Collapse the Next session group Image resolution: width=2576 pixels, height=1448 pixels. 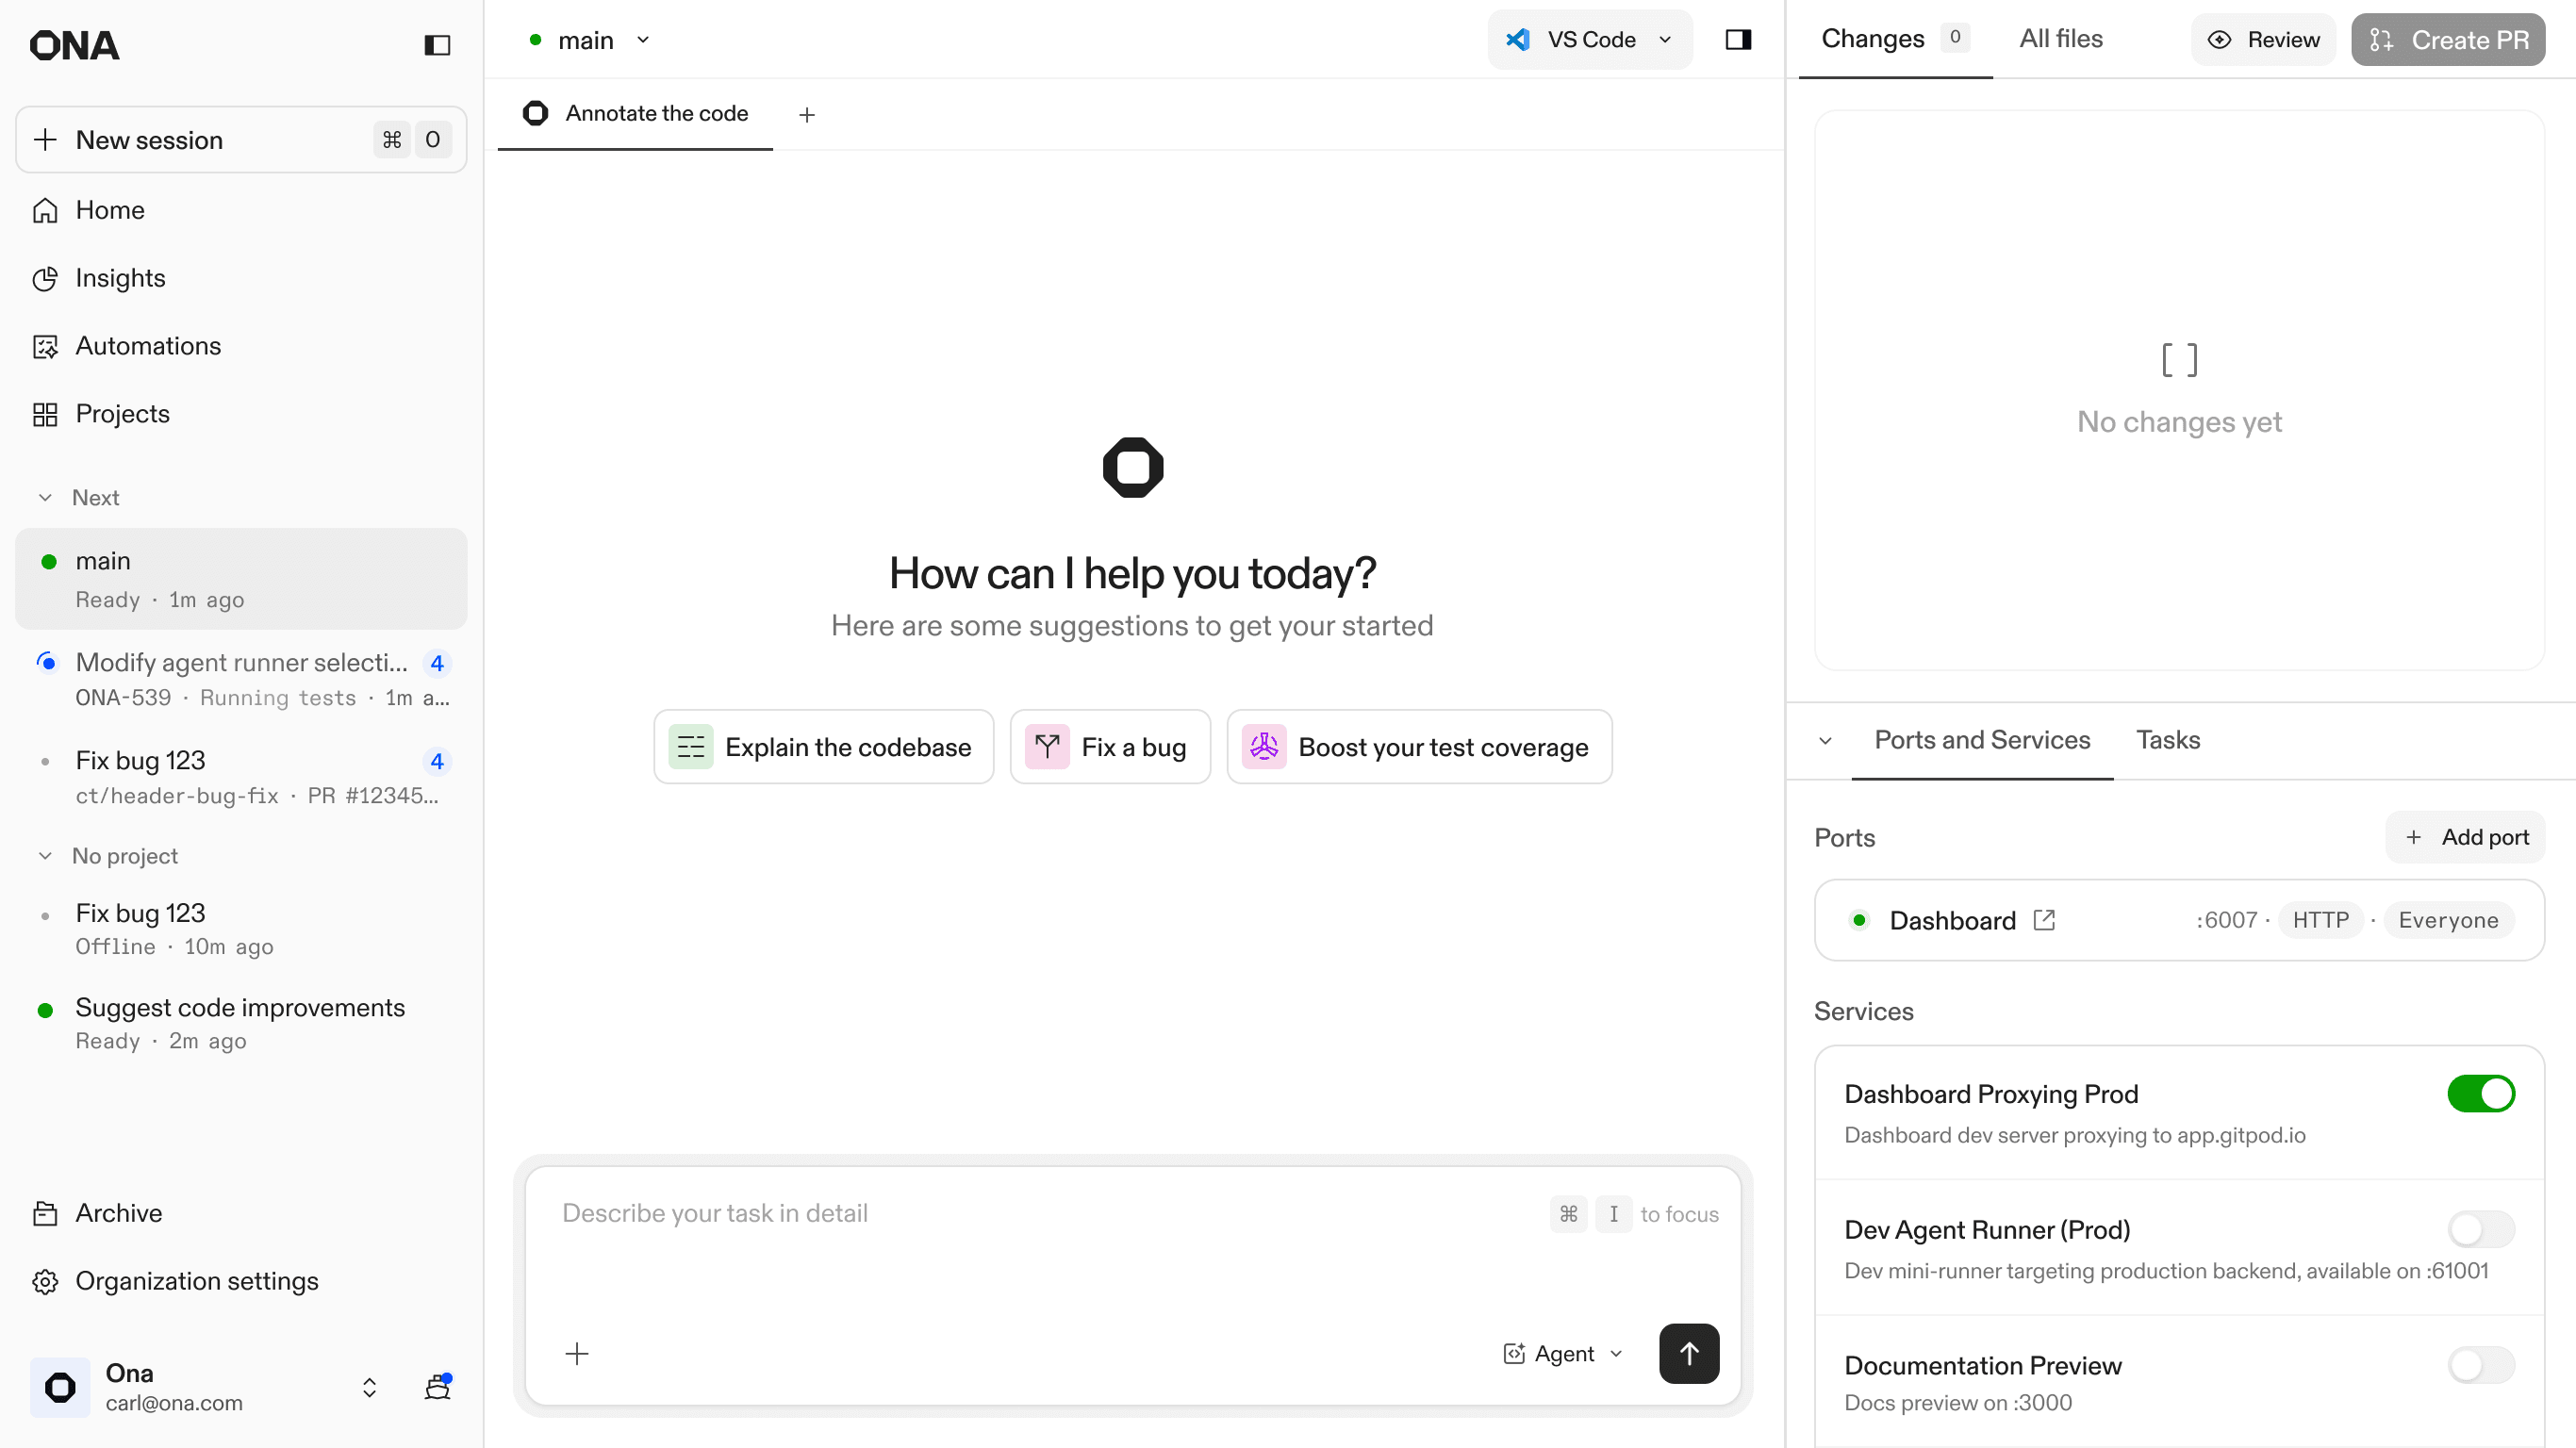44,497
